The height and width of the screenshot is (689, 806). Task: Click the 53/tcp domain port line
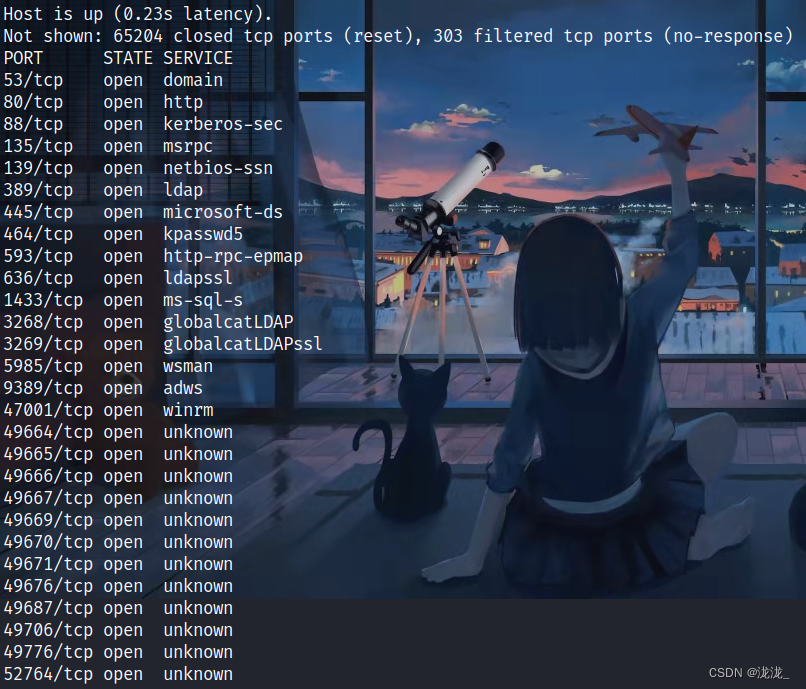113,80
